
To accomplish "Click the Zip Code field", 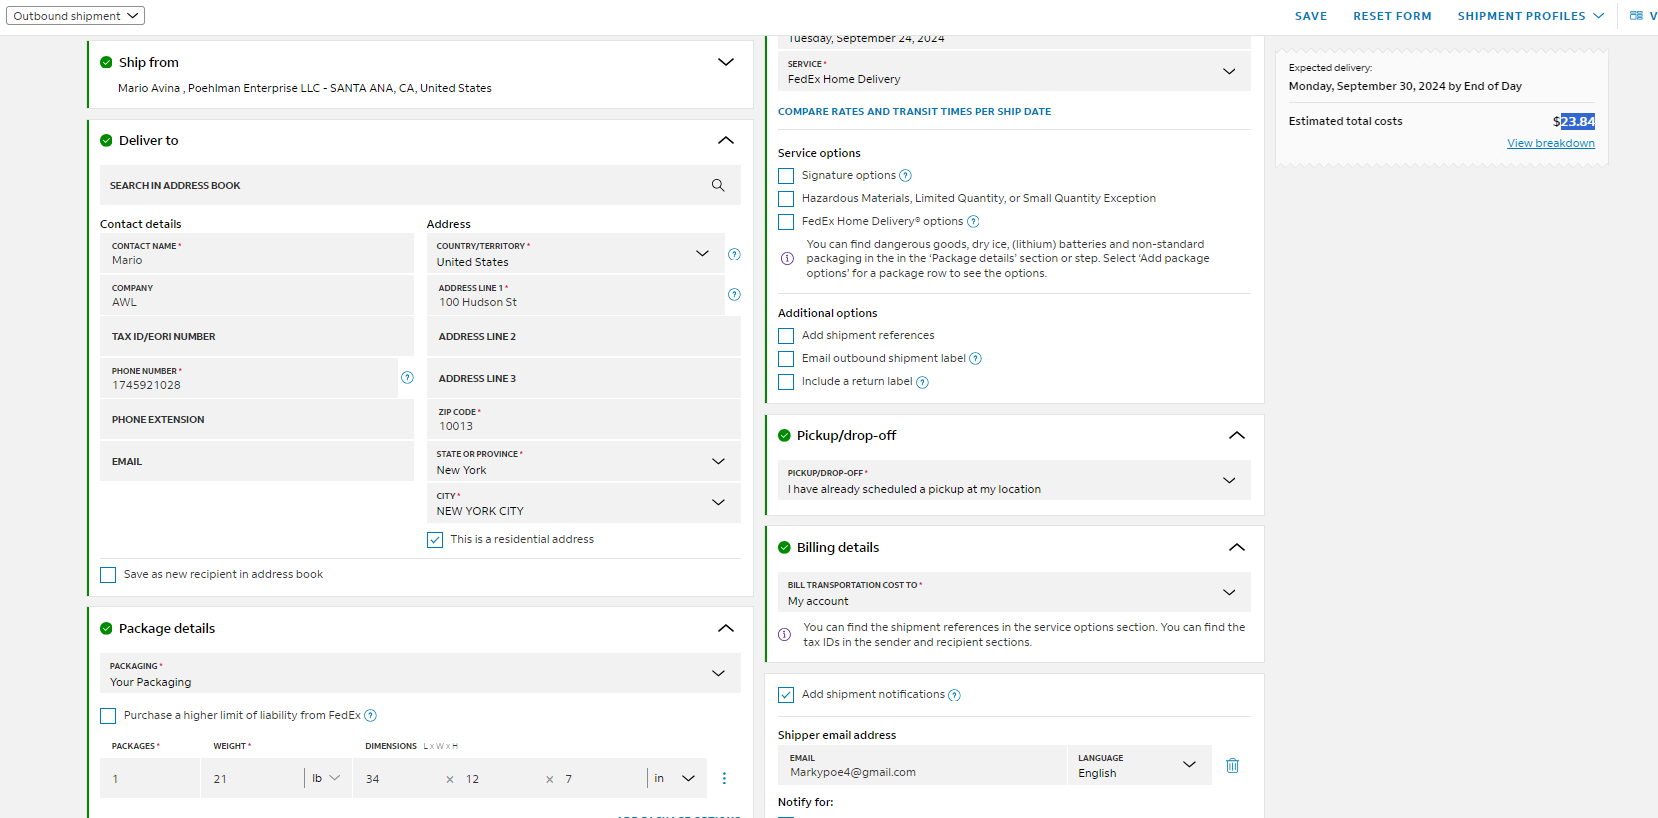I will (x=584, y=419).
